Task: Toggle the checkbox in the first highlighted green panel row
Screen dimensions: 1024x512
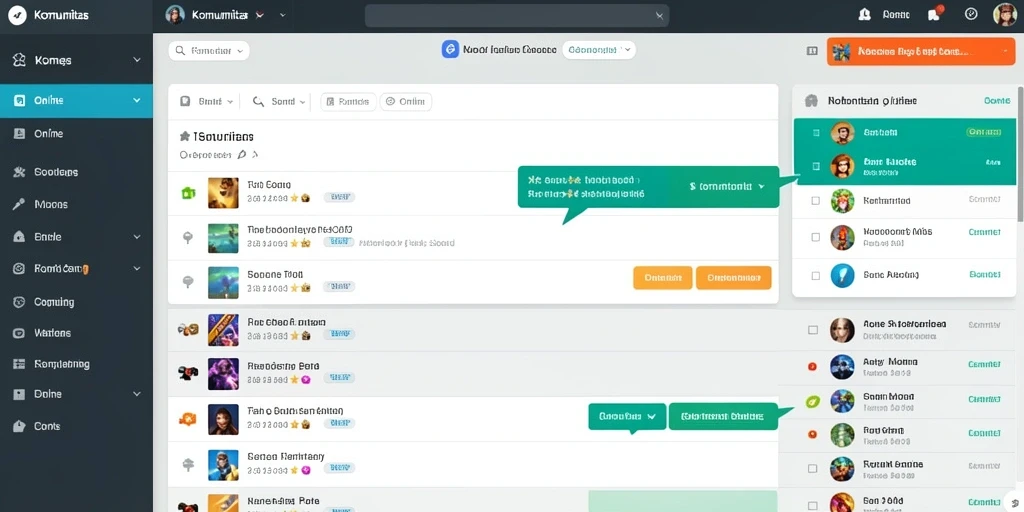Action: coord(815,133)
